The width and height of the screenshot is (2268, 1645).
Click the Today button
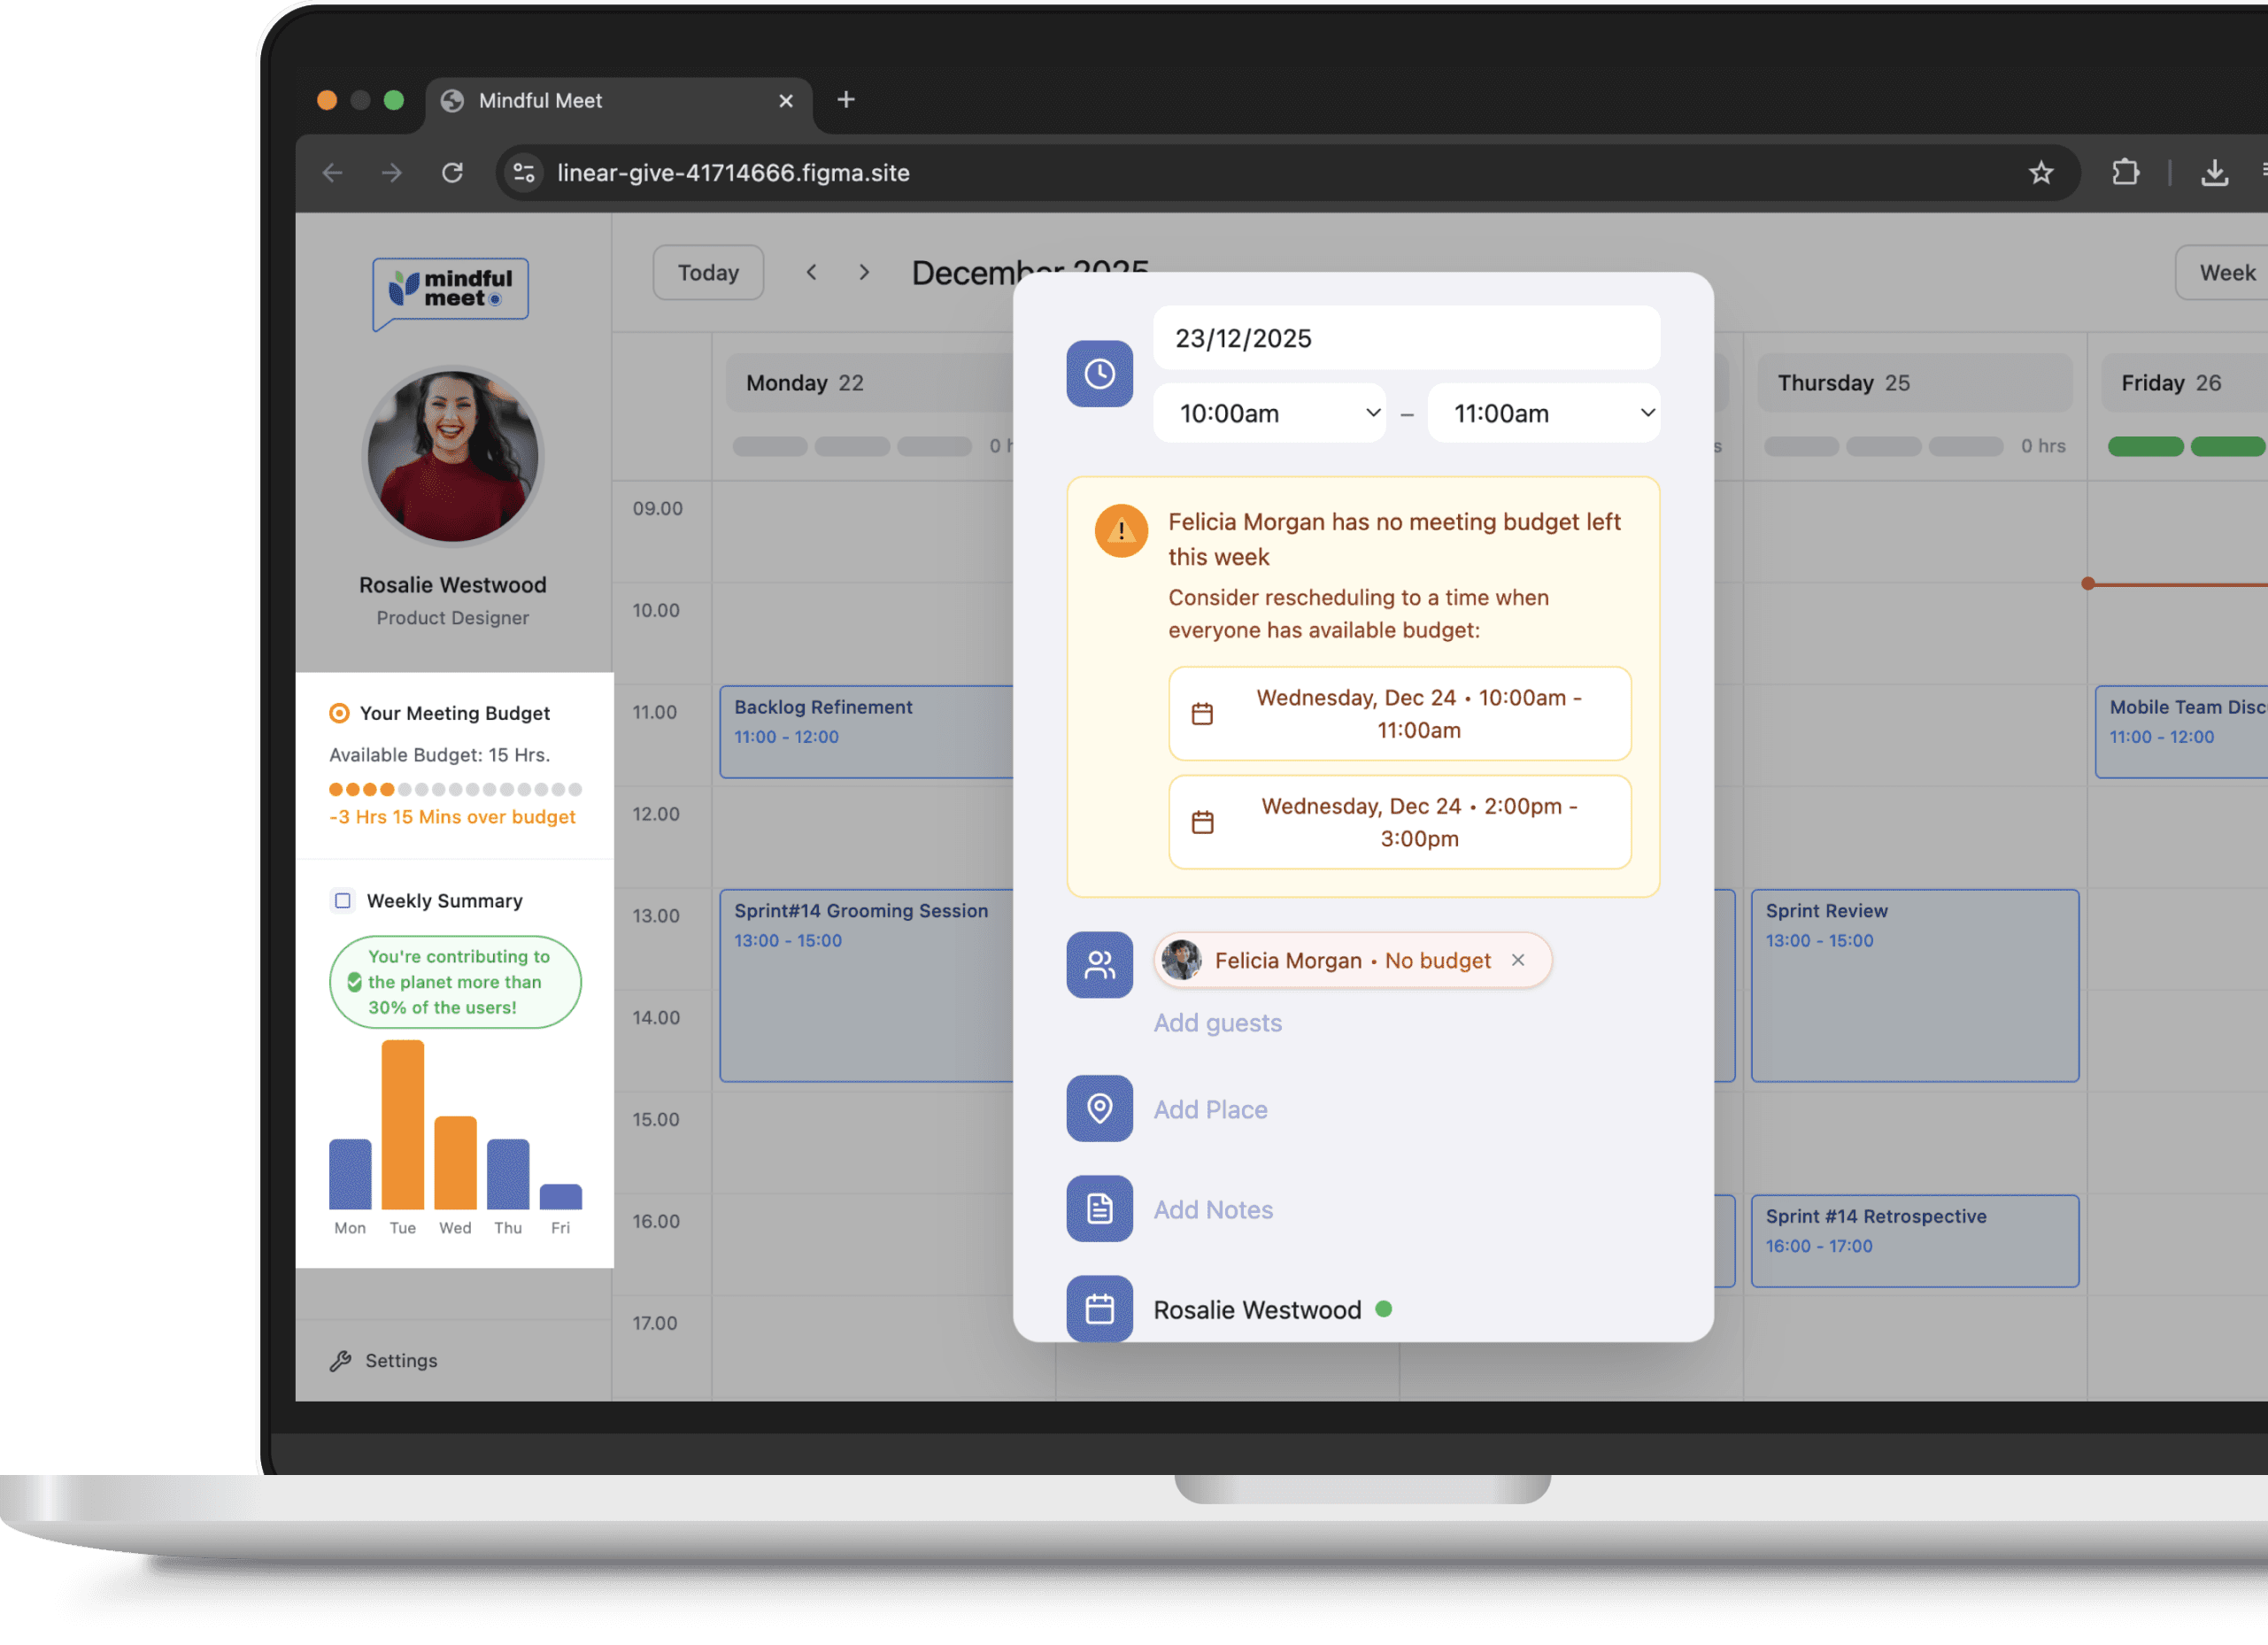(x=708, y=273)
